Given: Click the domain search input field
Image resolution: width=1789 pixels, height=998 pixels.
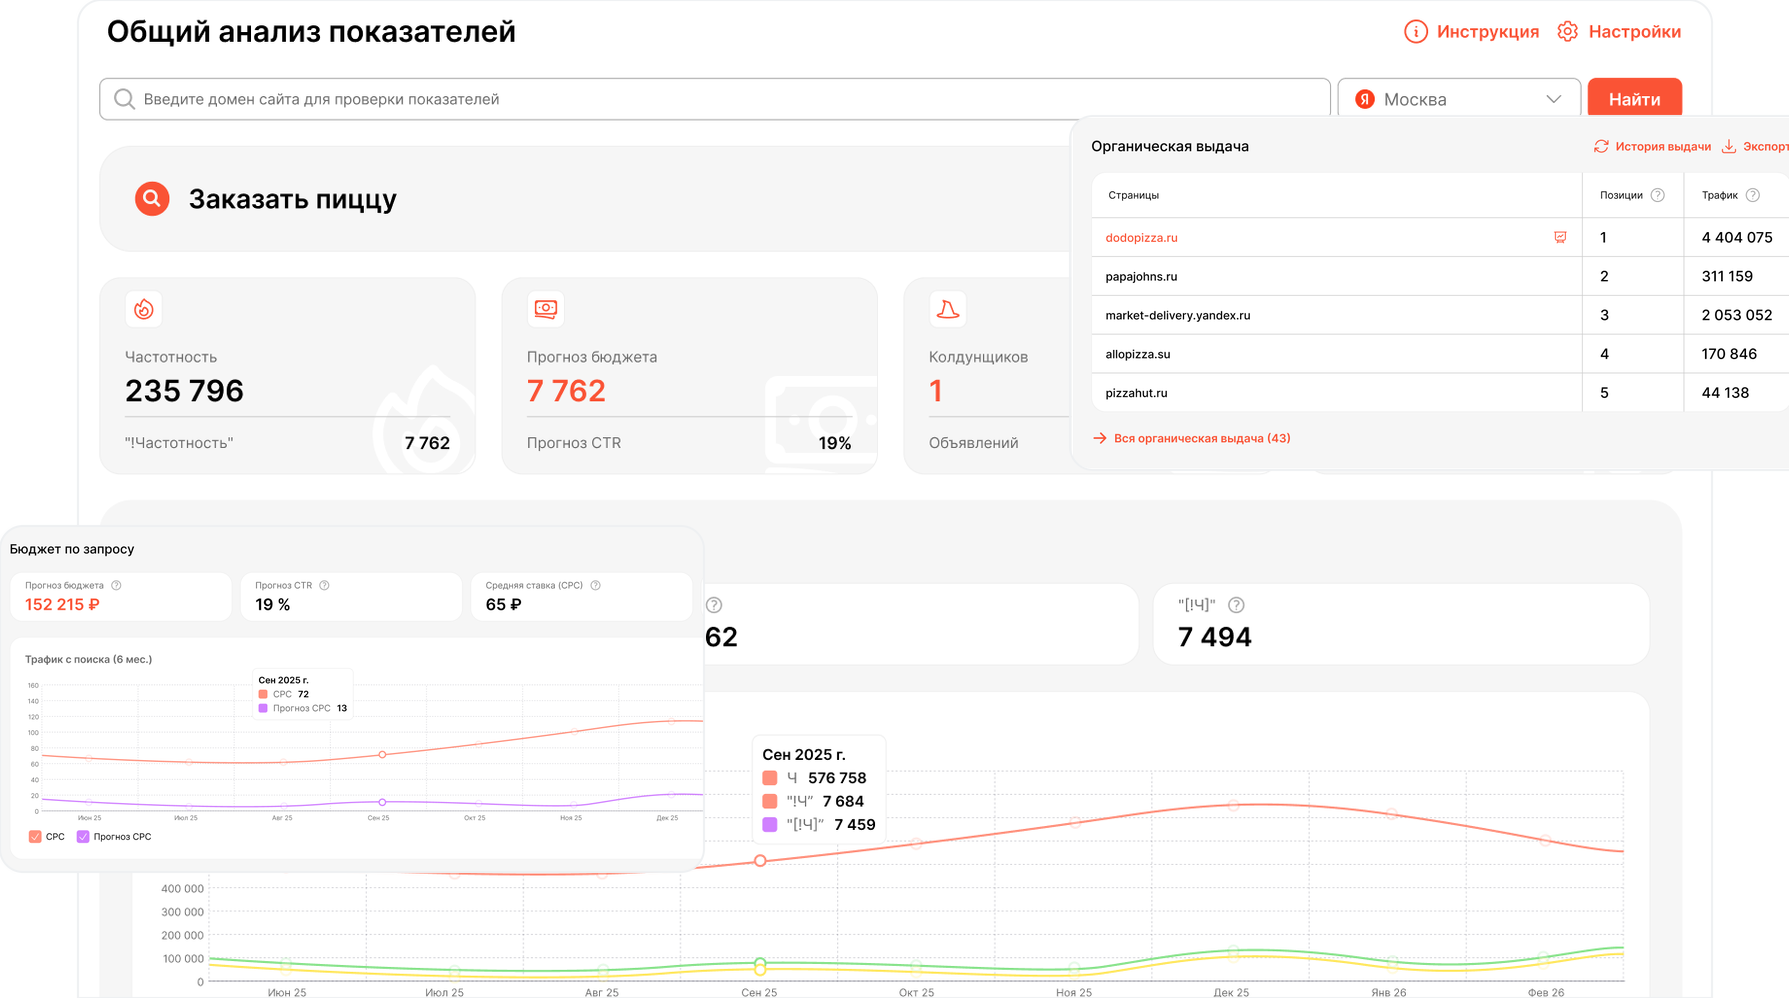Looking at the screenshot, I should [x=715, y=99].
